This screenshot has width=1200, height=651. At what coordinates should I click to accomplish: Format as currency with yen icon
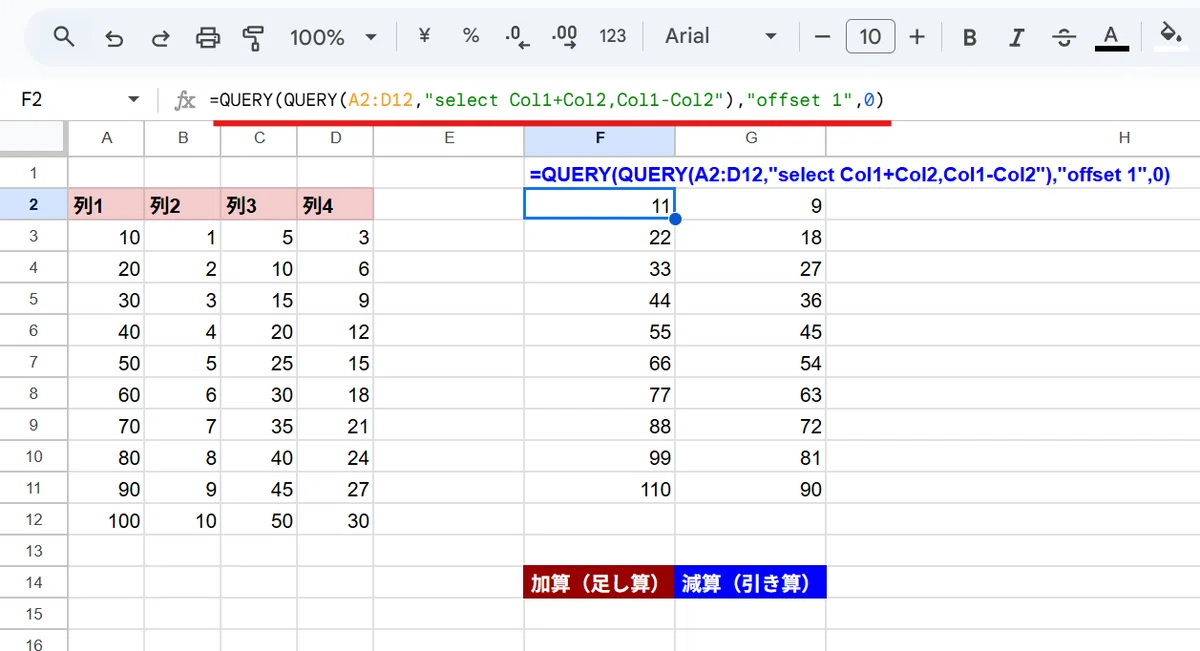pos(424,36)
